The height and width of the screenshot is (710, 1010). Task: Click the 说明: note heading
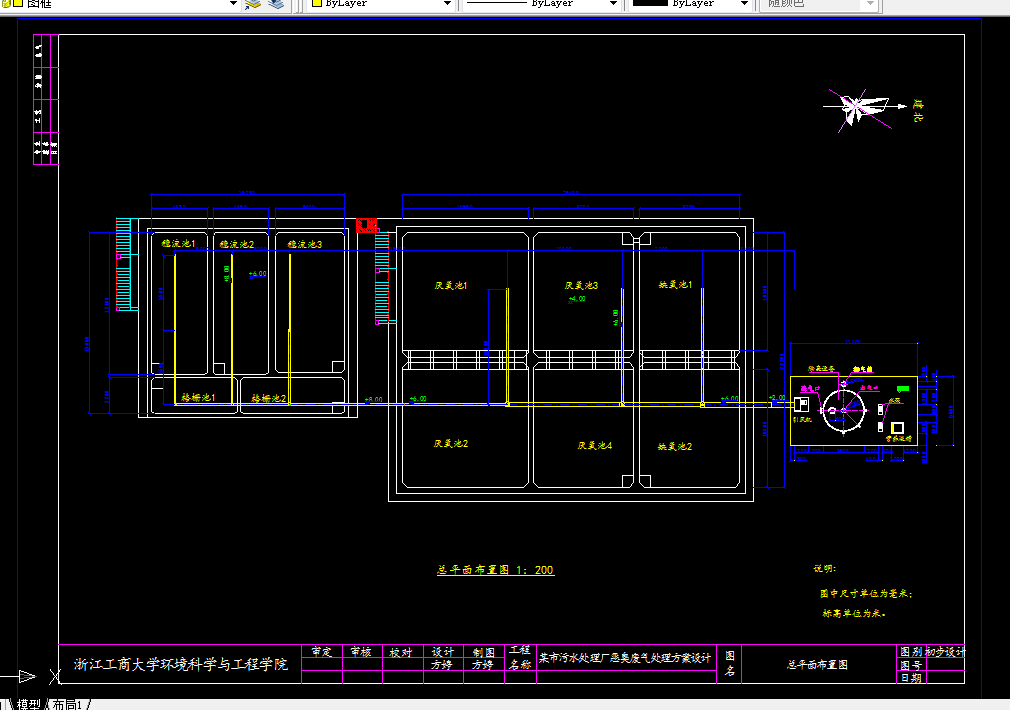pyautogui.click(x=824, y=568)
